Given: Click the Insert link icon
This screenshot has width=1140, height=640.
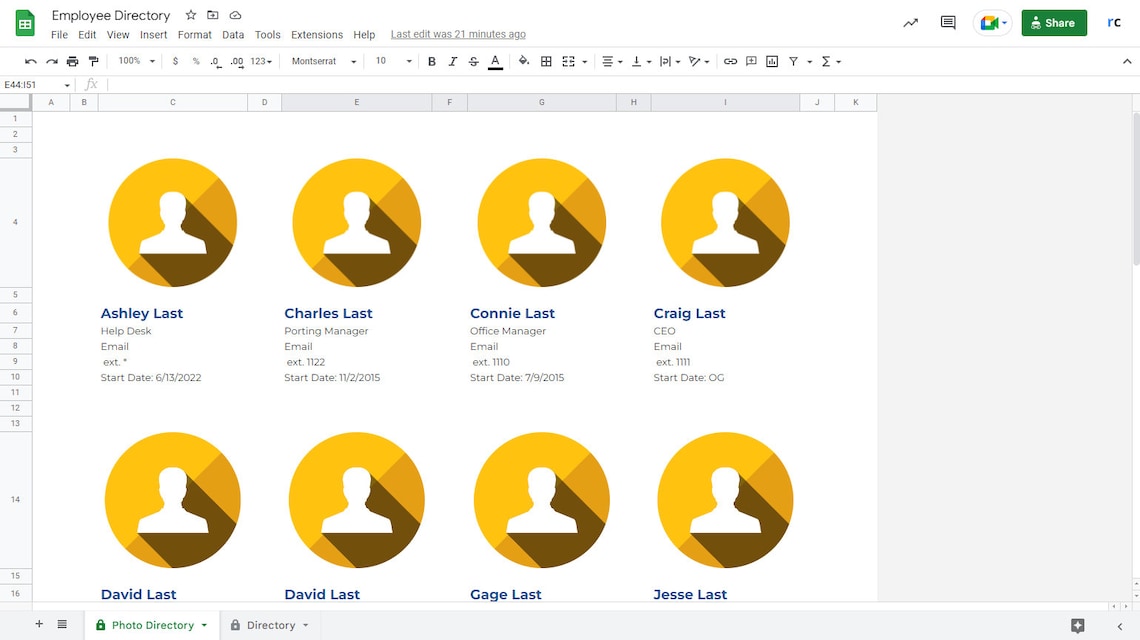Looking at the screenshot, I should [730, 62].
